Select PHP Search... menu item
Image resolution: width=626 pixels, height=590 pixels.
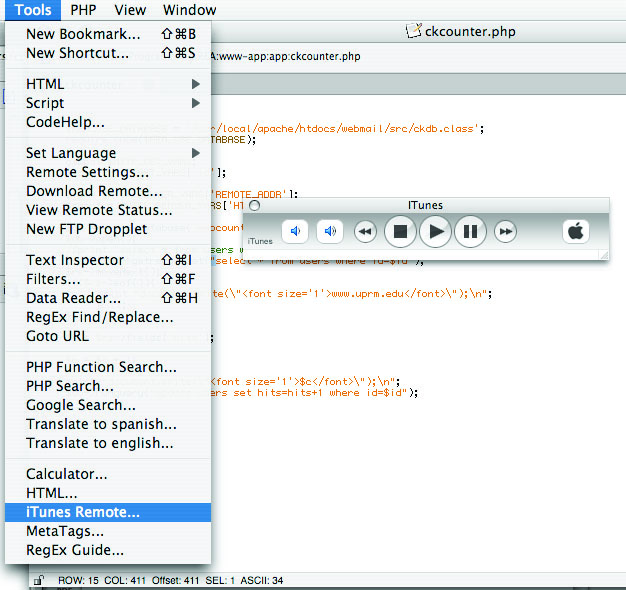pyautogui.click(x=108, y=386)
